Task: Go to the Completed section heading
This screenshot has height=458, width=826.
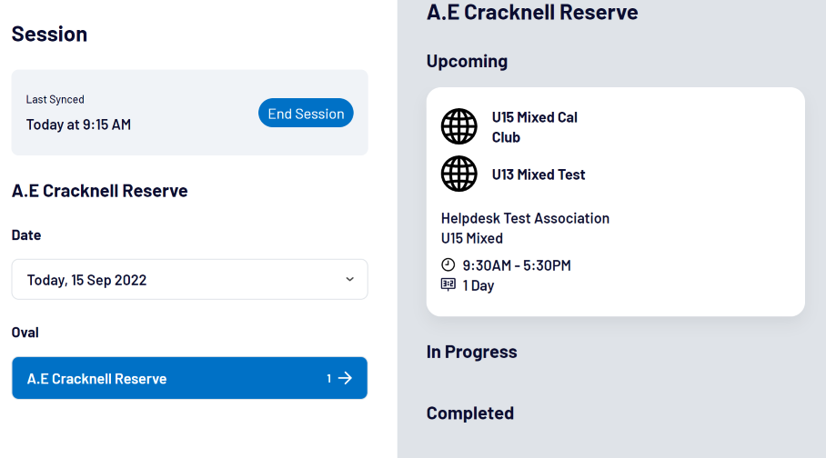Action: click(x=470, y=413)
